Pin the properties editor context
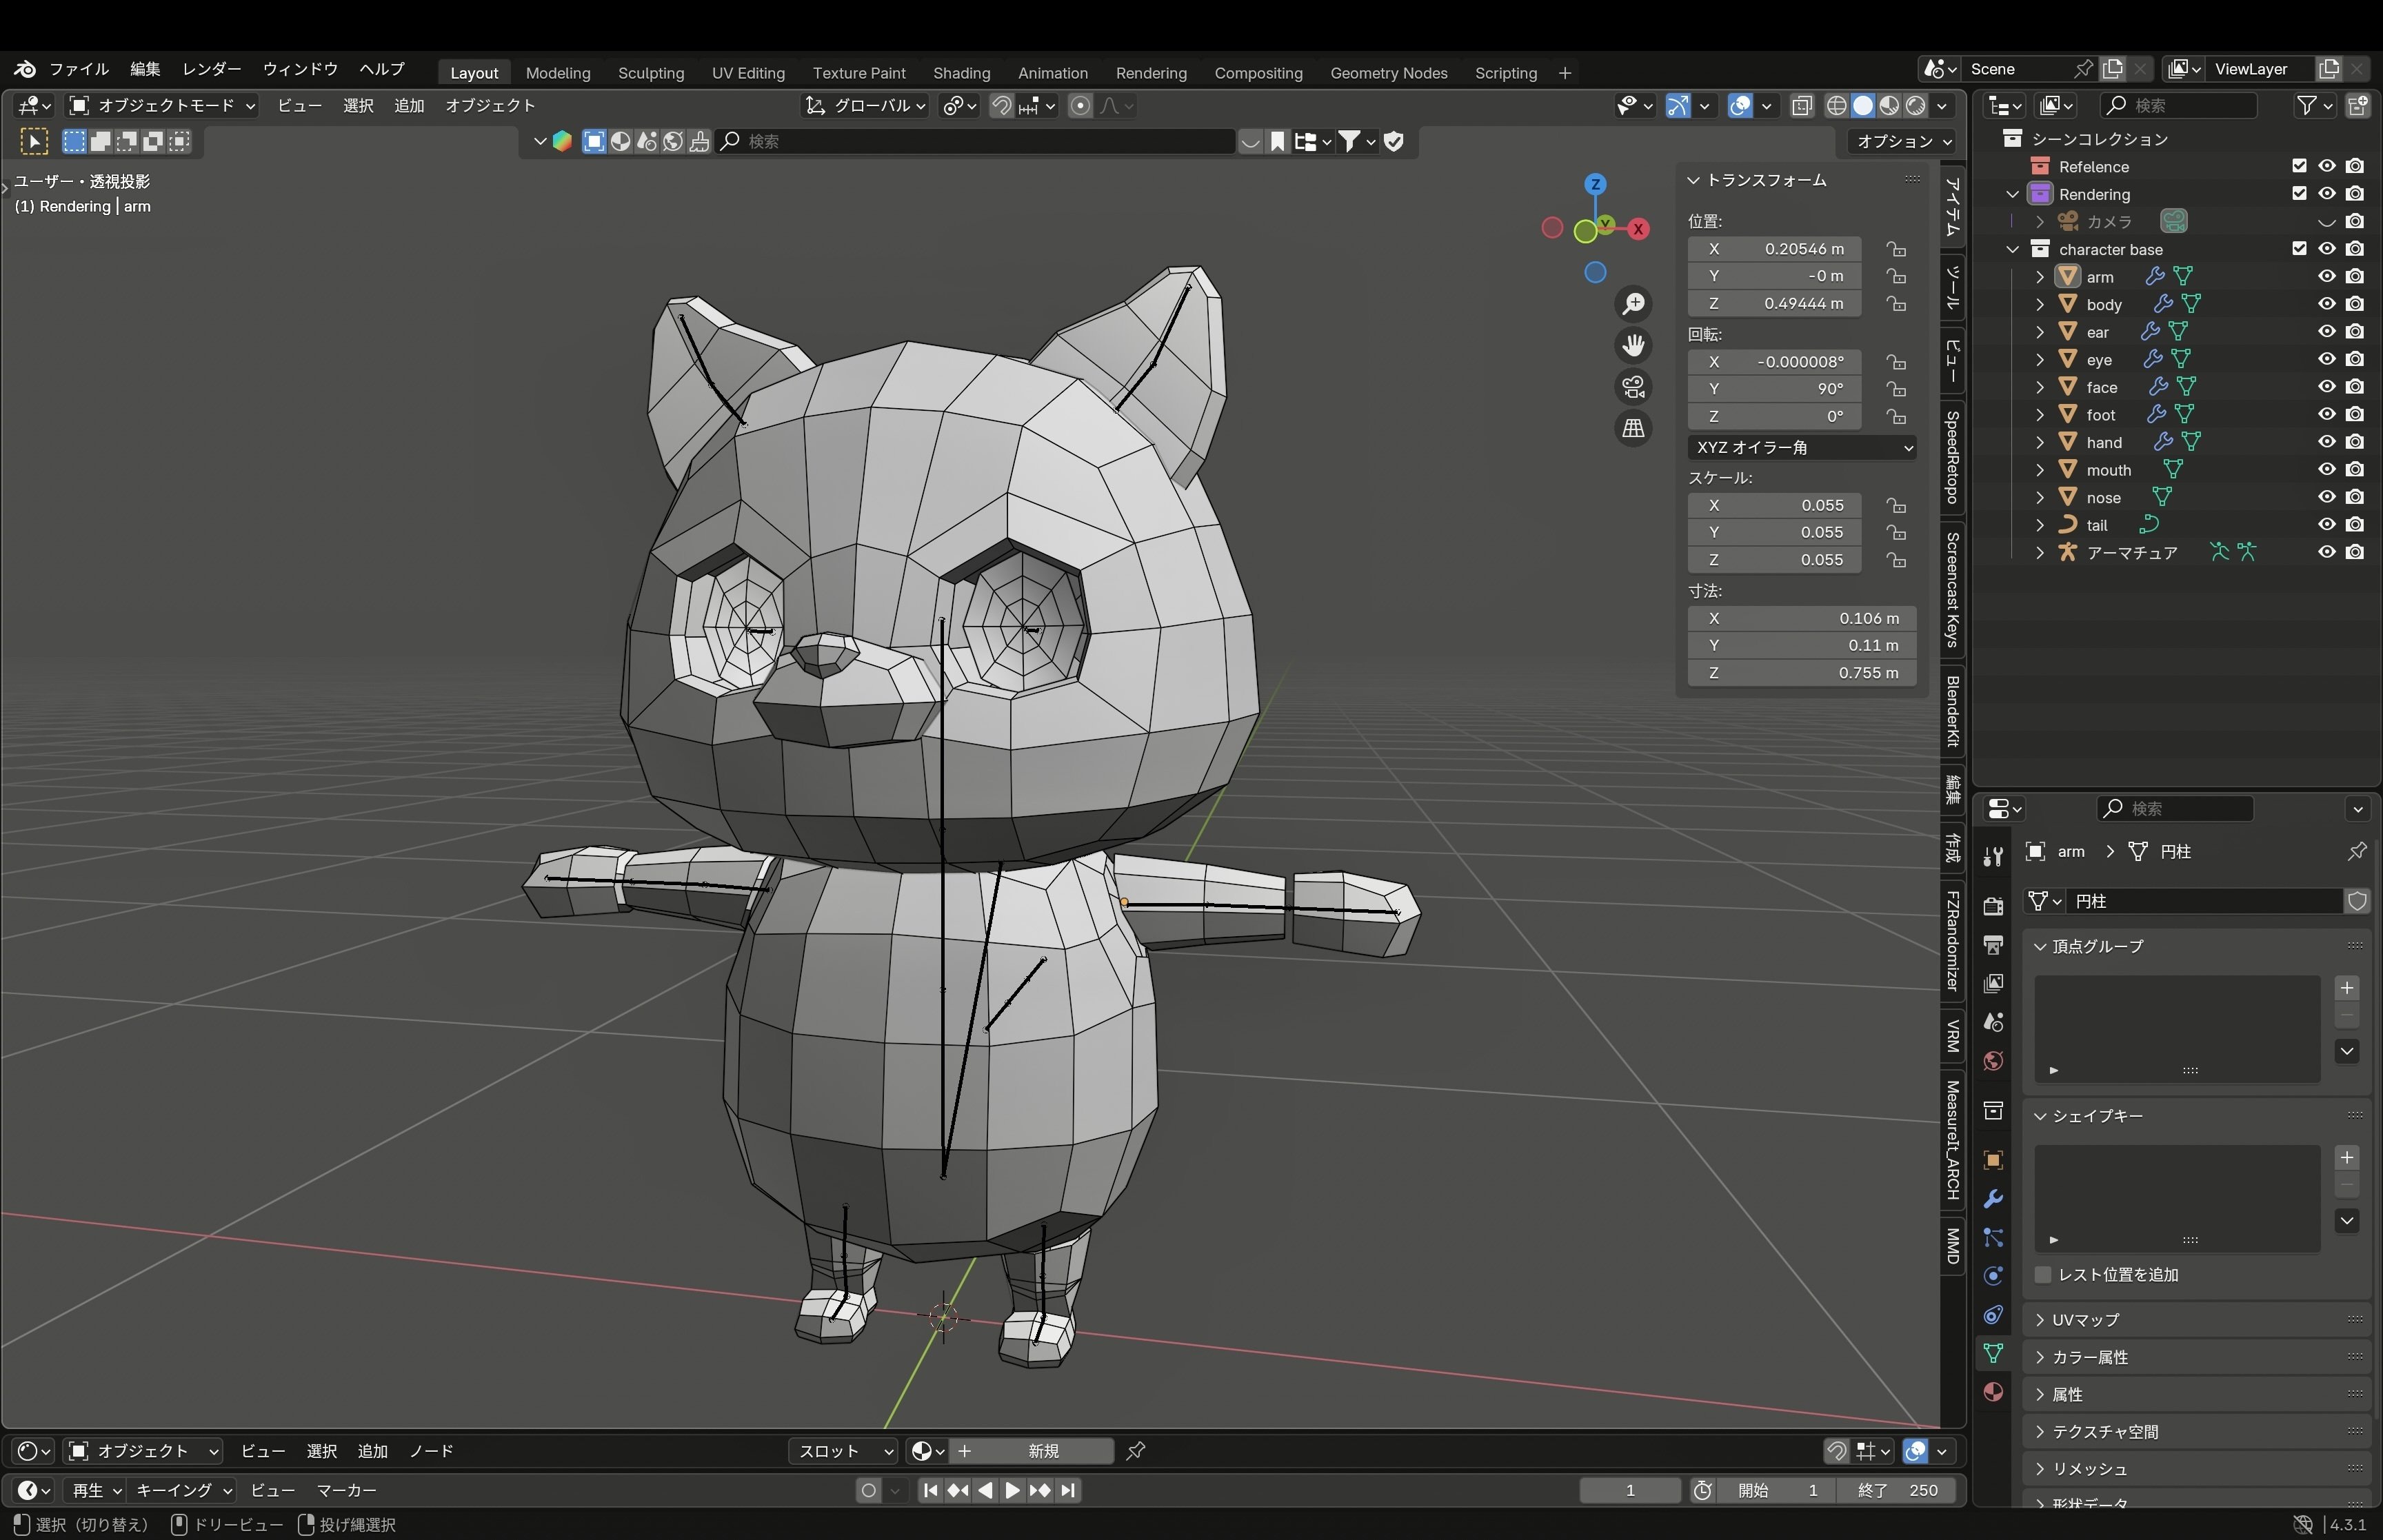Image resolution: width=2383 pixels, height=1540 pixels. [x=2357, y=852]
